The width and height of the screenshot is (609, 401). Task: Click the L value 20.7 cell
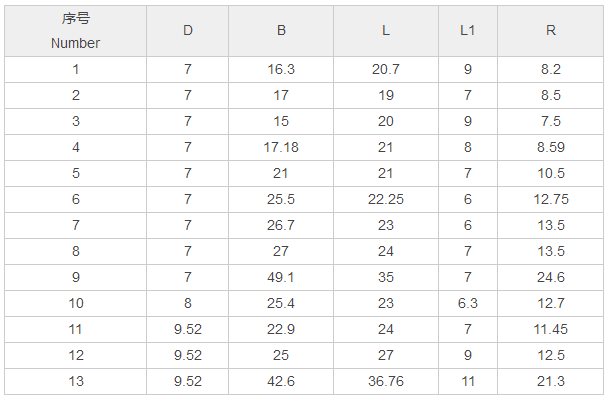coord(386,70)
